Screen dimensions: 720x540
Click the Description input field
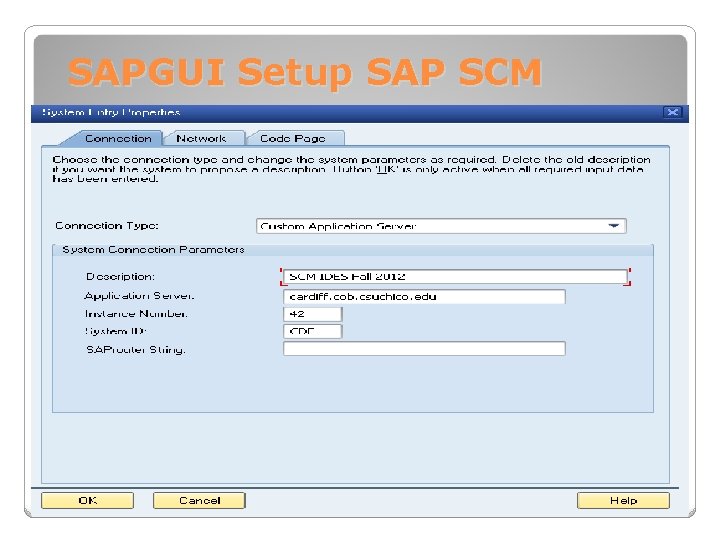pos(455,276)
